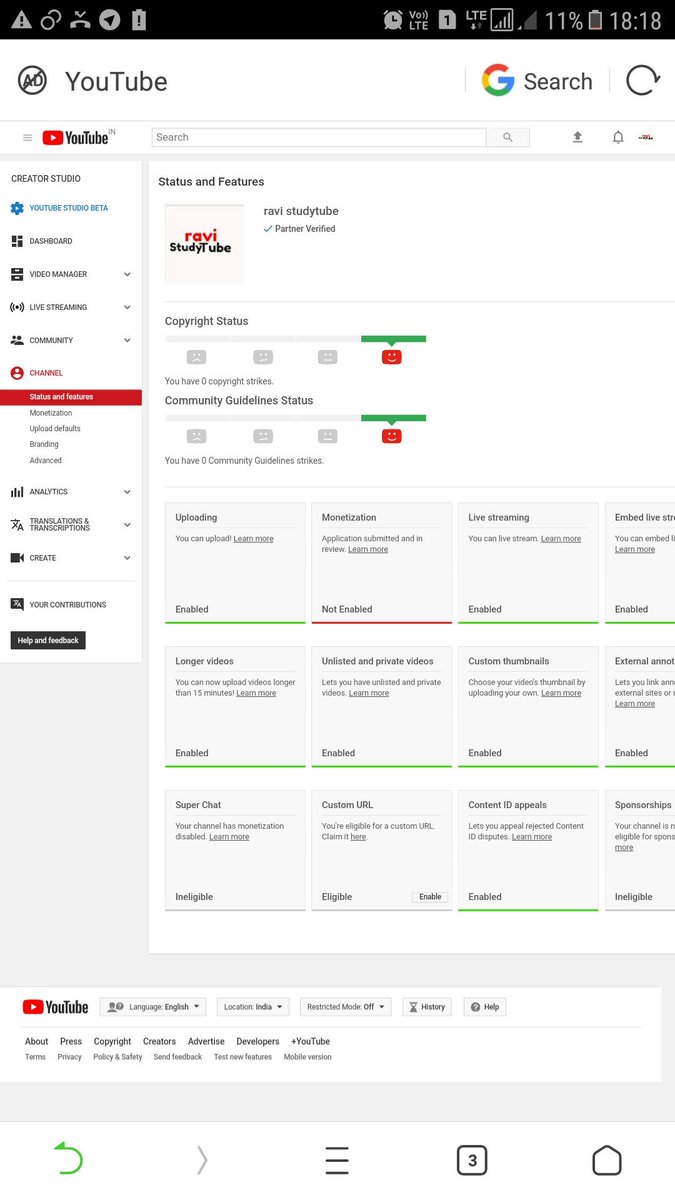Click the YouTube Studio Beta gear icon
The width and height of the screenshot is (675, 1200).
click(x=17, y=208)
